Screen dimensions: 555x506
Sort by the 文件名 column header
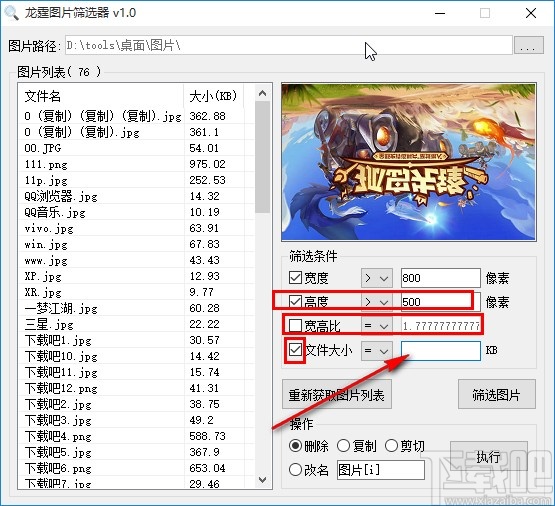(x=101, y=96)
